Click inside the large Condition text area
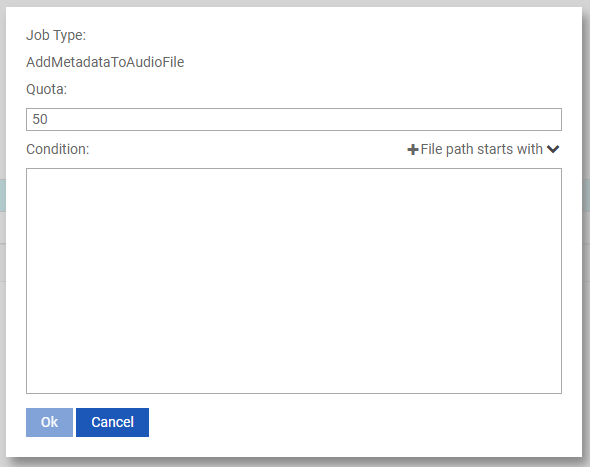The width and height of the screenshot is (590, 467). [x=294, y=281]
